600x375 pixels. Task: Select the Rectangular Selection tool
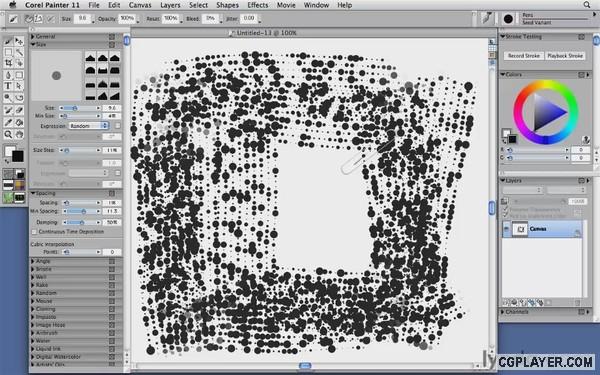[8, 52]
